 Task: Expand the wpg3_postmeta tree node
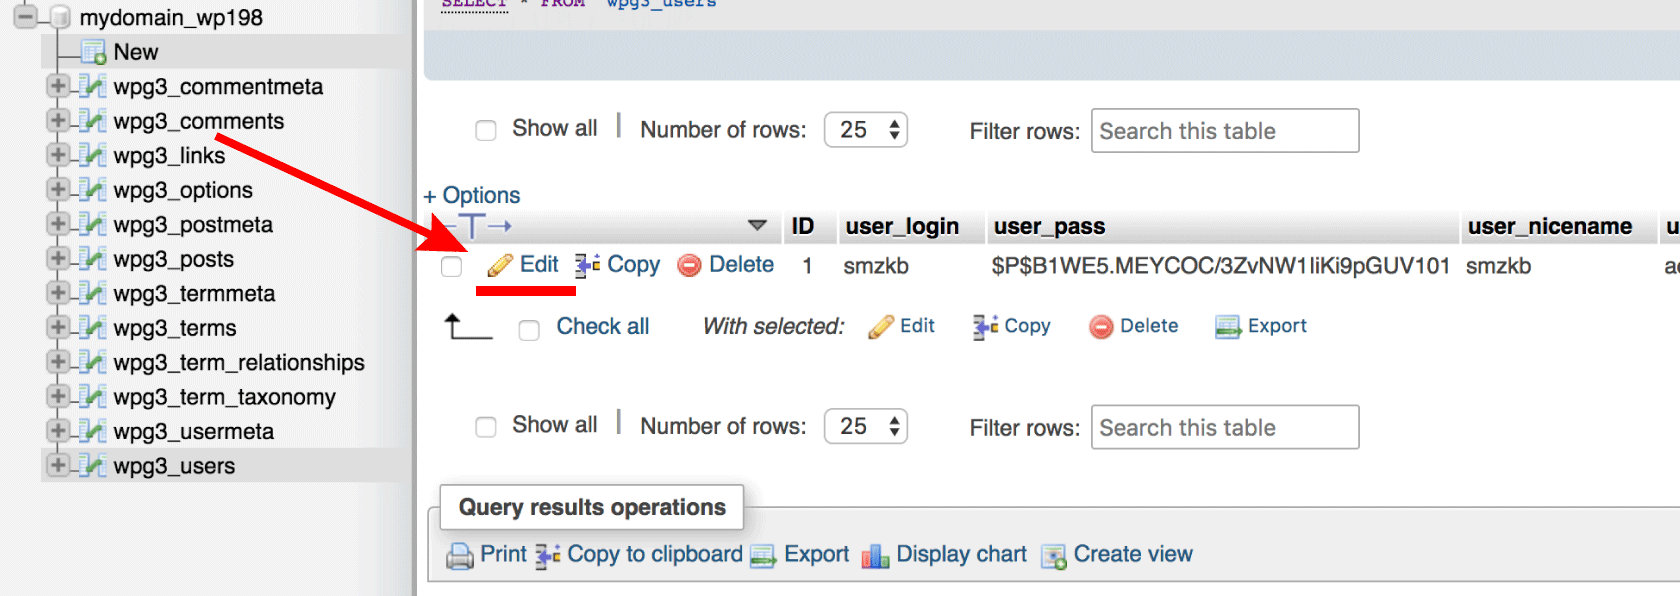(58, 224)
